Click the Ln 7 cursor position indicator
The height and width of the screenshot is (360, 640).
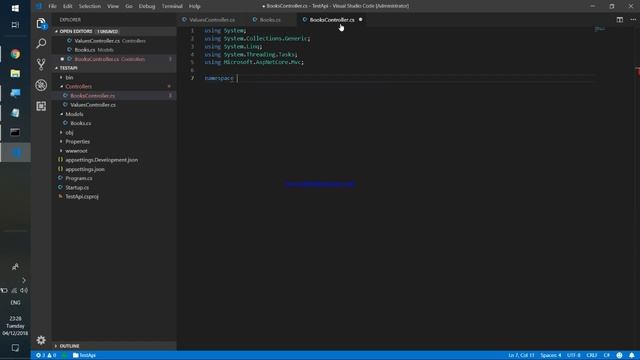(x=521, y=355)
